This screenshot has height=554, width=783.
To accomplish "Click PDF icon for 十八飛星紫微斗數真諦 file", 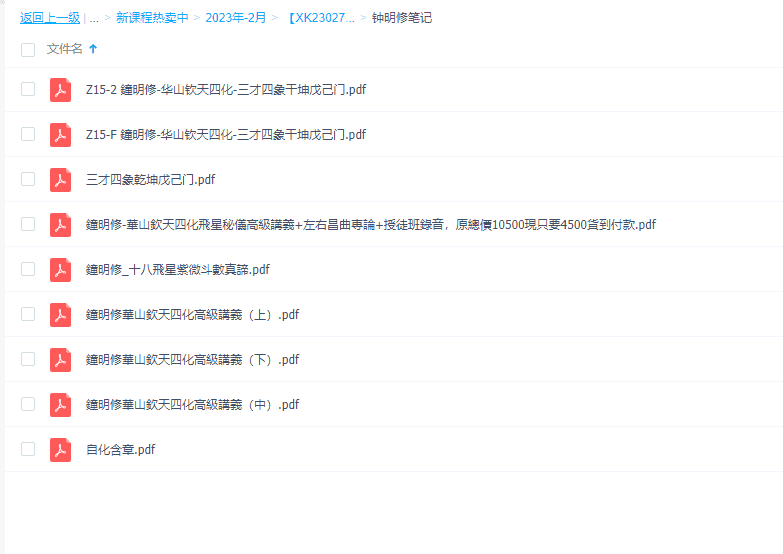I will pyautogui.click(x=60, y=270).
